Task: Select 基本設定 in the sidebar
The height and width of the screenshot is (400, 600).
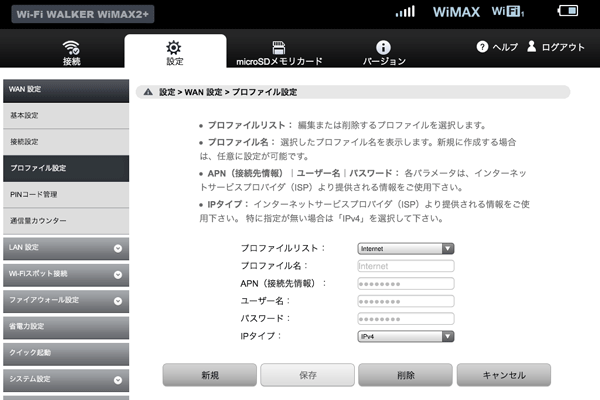Action: (64, 115)
